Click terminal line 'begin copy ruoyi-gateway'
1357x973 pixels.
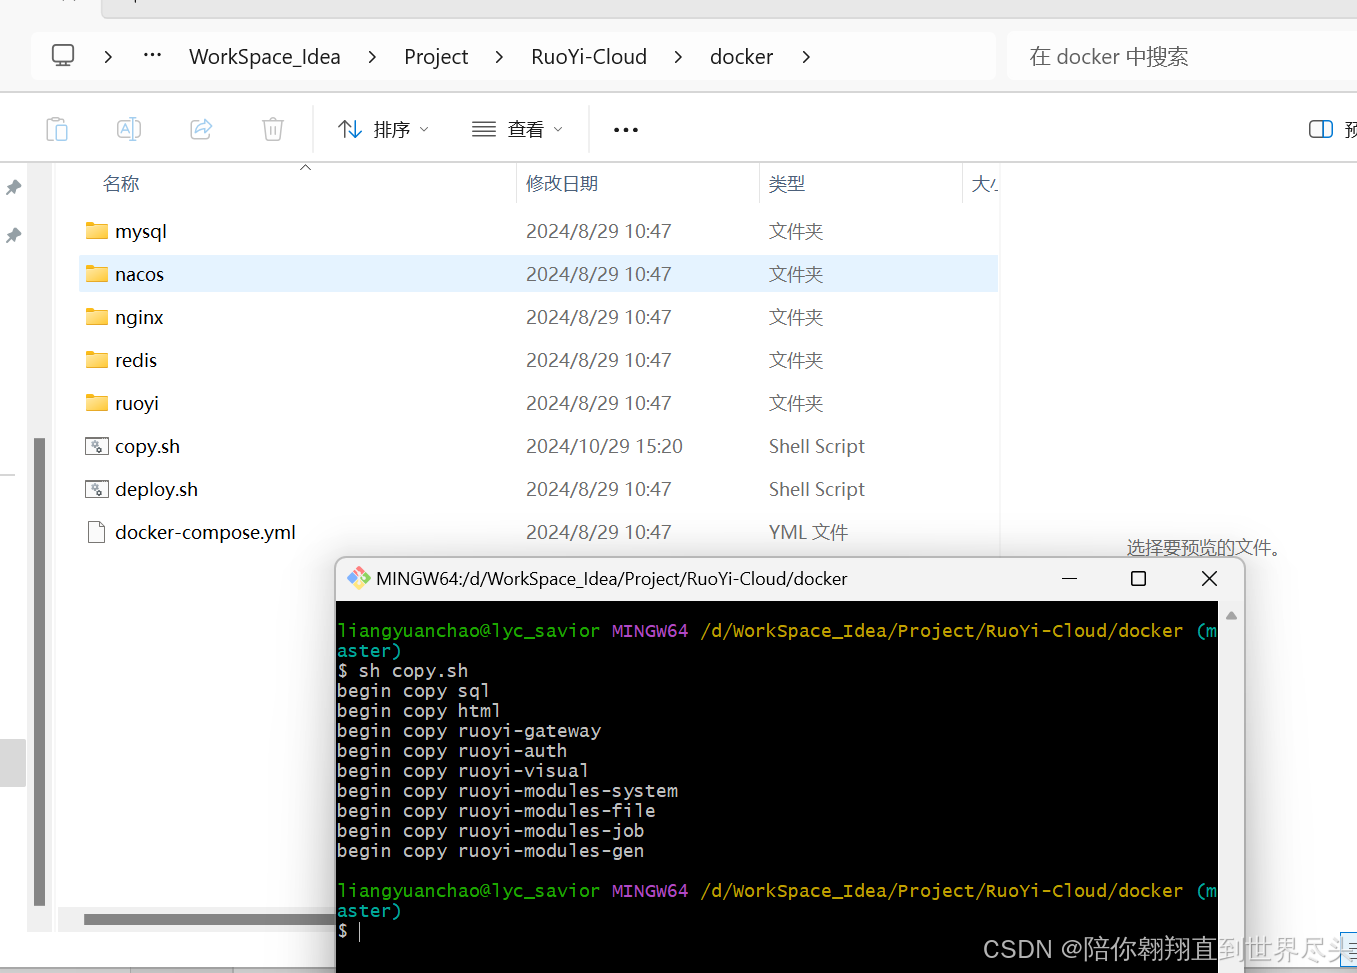tap(469, 731)
